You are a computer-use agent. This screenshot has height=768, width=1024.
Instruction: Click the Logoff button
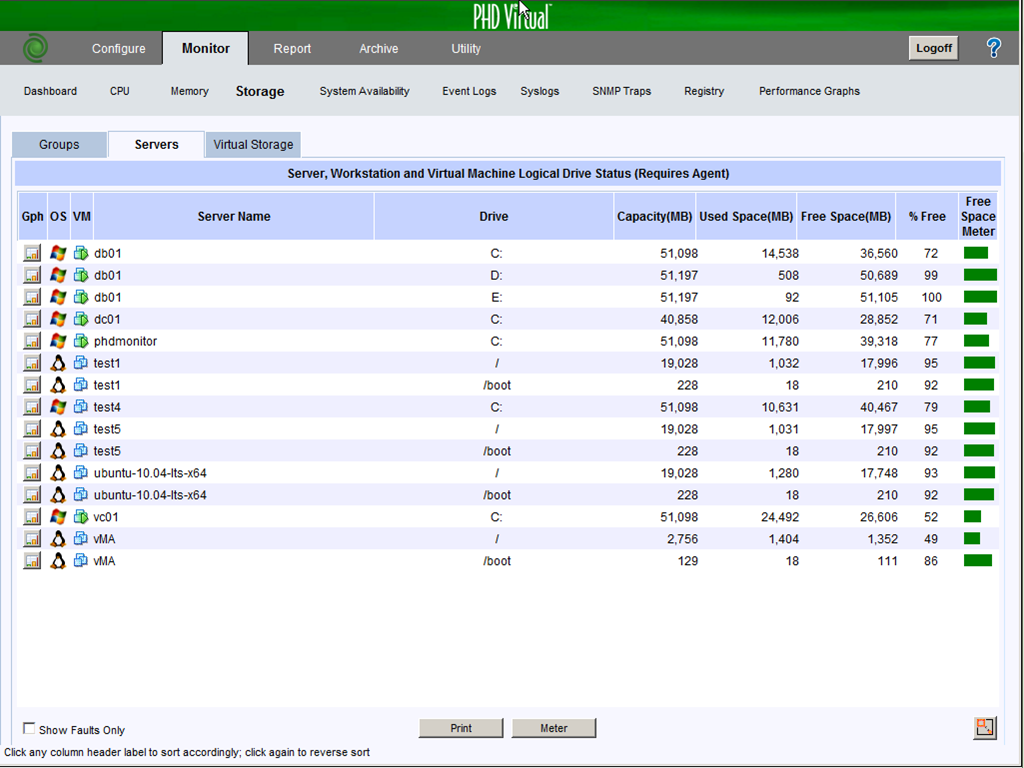pyautogui.click(x=933, y=48)
